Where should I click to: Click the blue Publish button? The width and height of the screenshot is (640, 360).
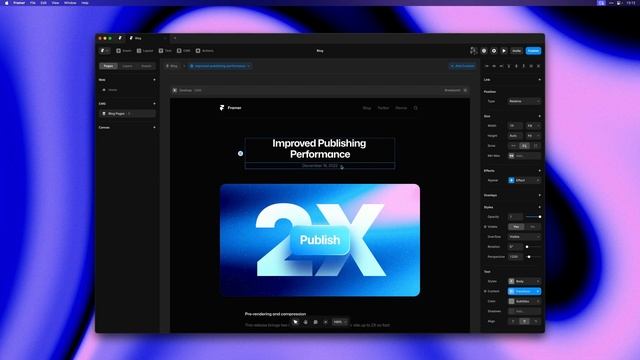pyautogui.click(x=533, y=51)
